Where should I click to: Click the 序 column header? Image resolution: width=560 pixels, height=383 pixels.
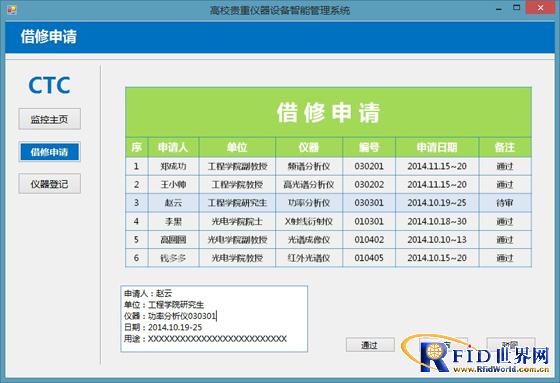tap(137, 147)
